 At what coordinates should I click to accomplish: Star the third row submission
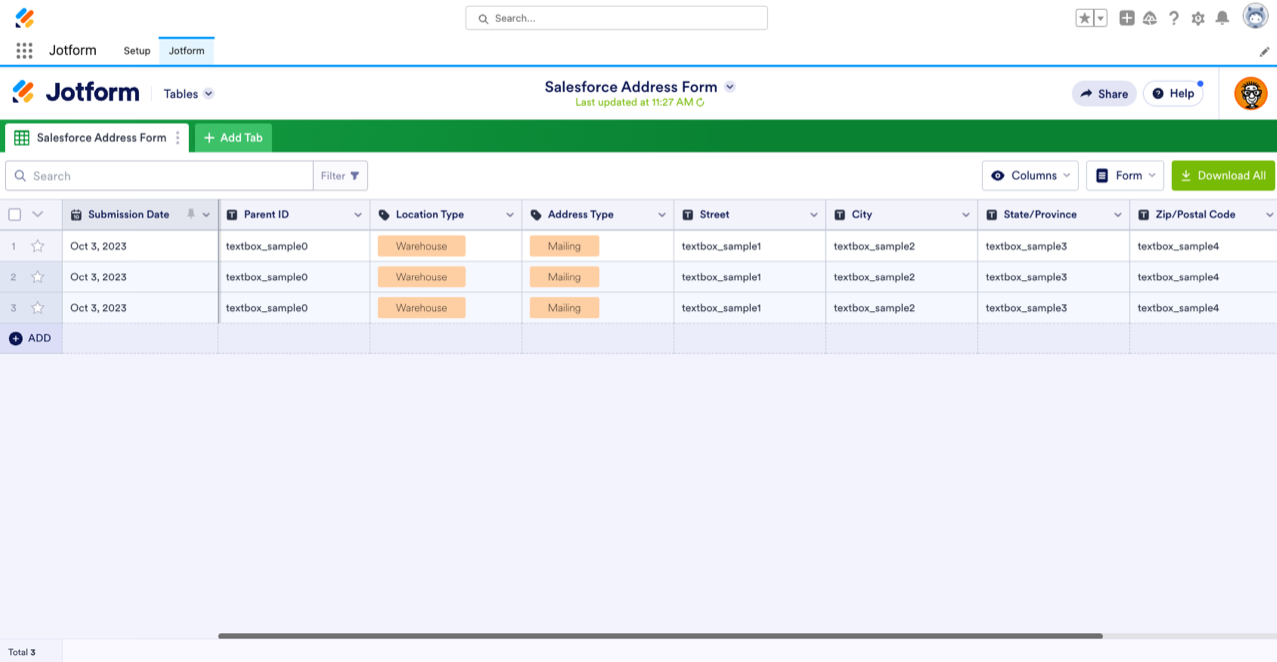pyautogui.click(x=38, y=308)
